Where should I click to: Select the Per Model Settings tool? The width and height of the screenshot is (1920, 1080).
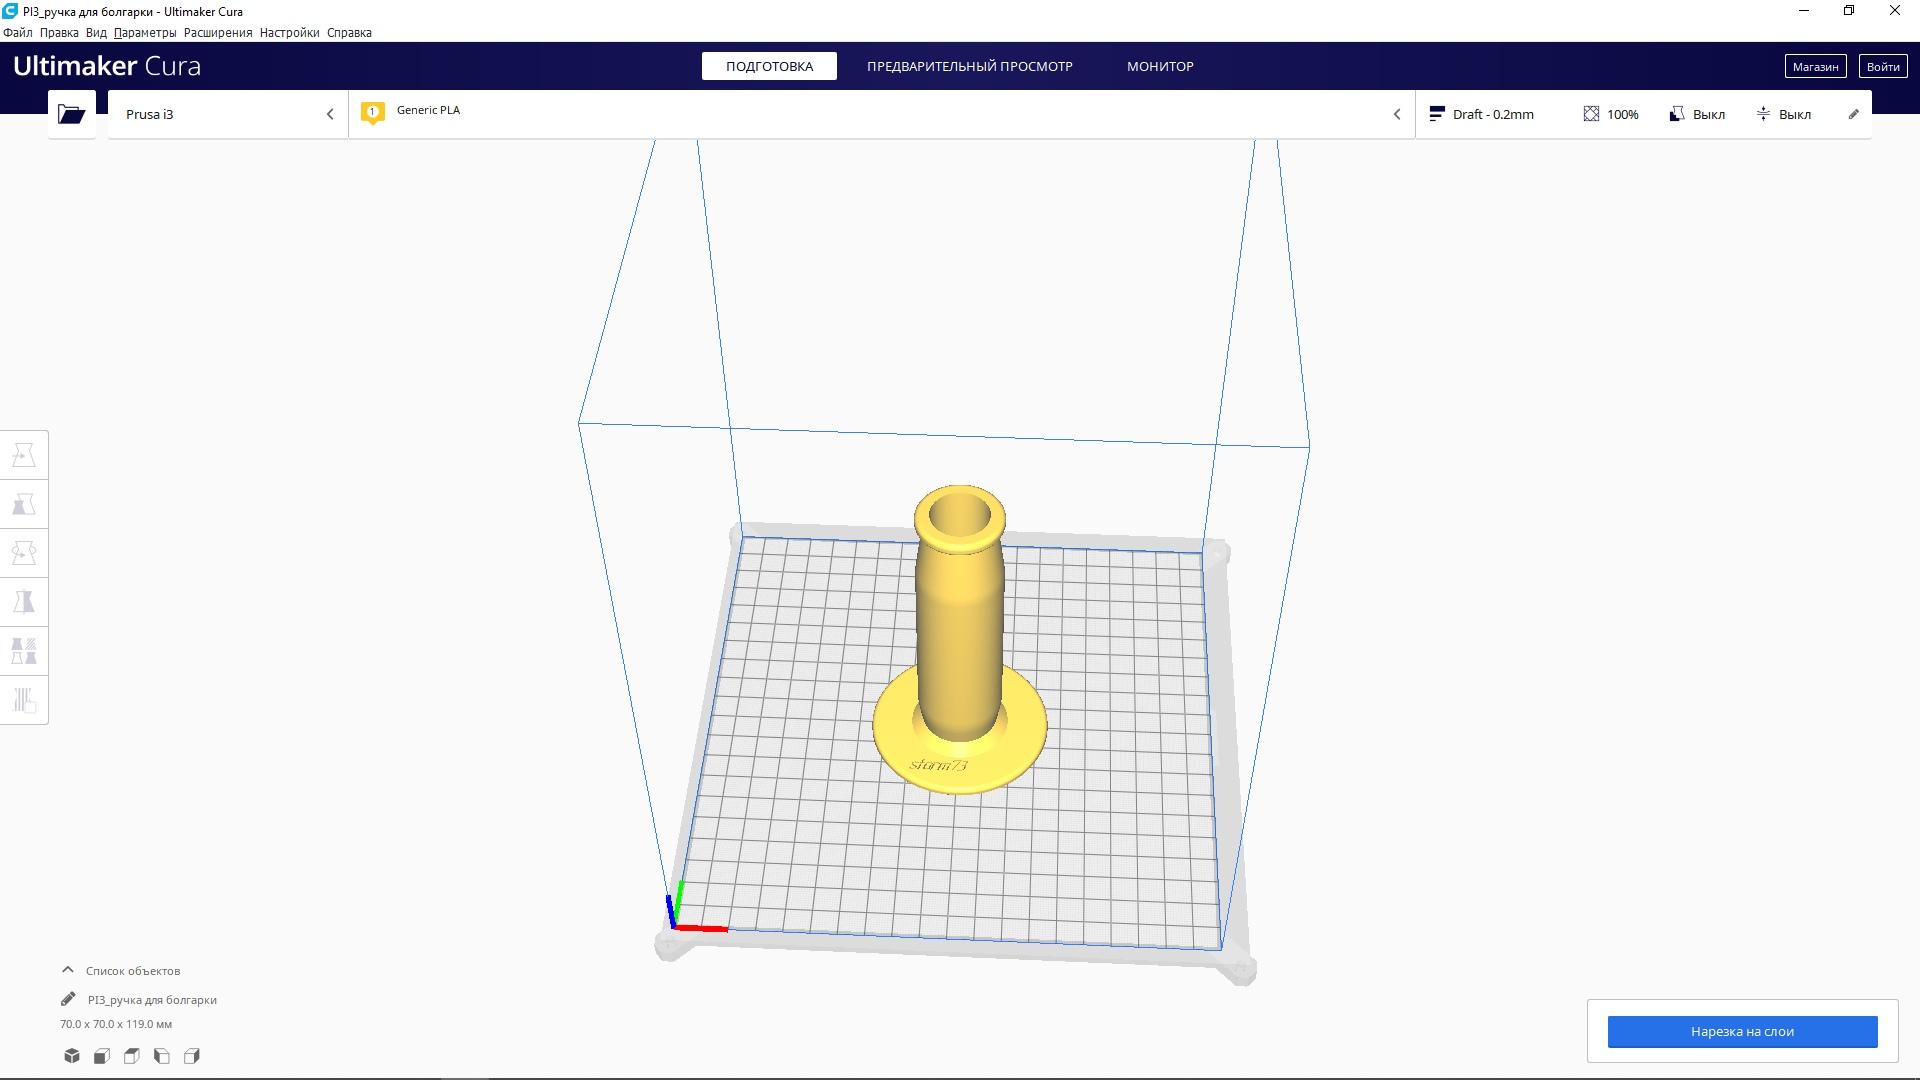(x=24, y=651)
